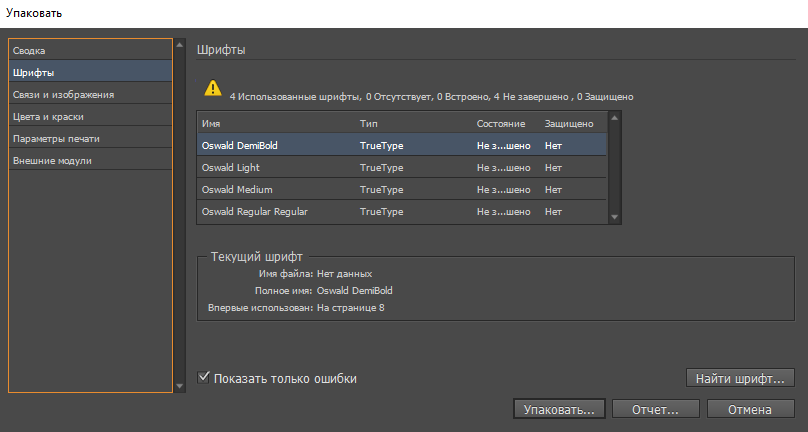Toggle the Показать только ошибки checkbox
The image size is (808, 432).
tap(205, 378)
